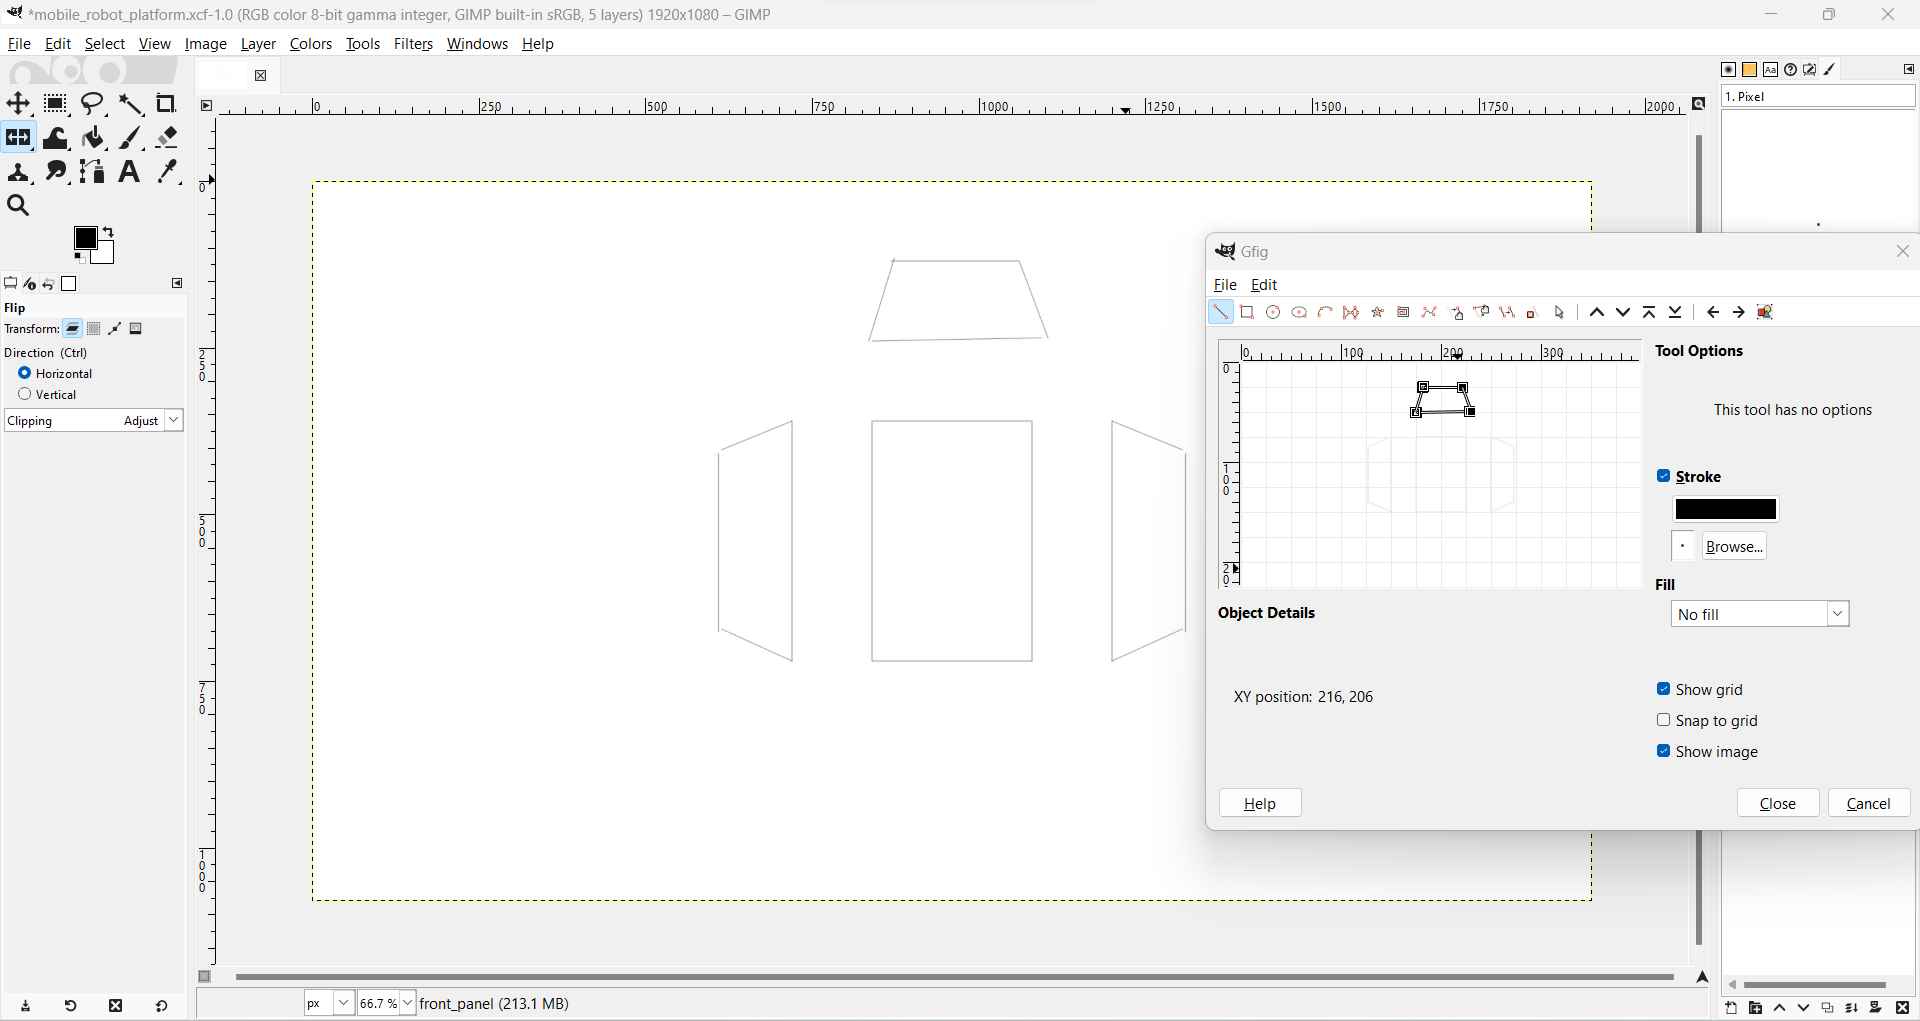The image size is (1920, 1021).
Task: Select the Eraser tool
Action: pyautogui.click(x=167, y=138)
